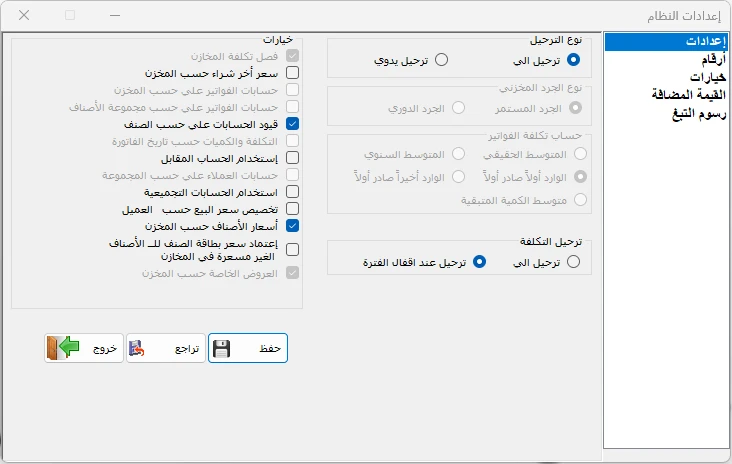Click the خيارات group box heading
The image size is (732, 464).
click(278, 40)
